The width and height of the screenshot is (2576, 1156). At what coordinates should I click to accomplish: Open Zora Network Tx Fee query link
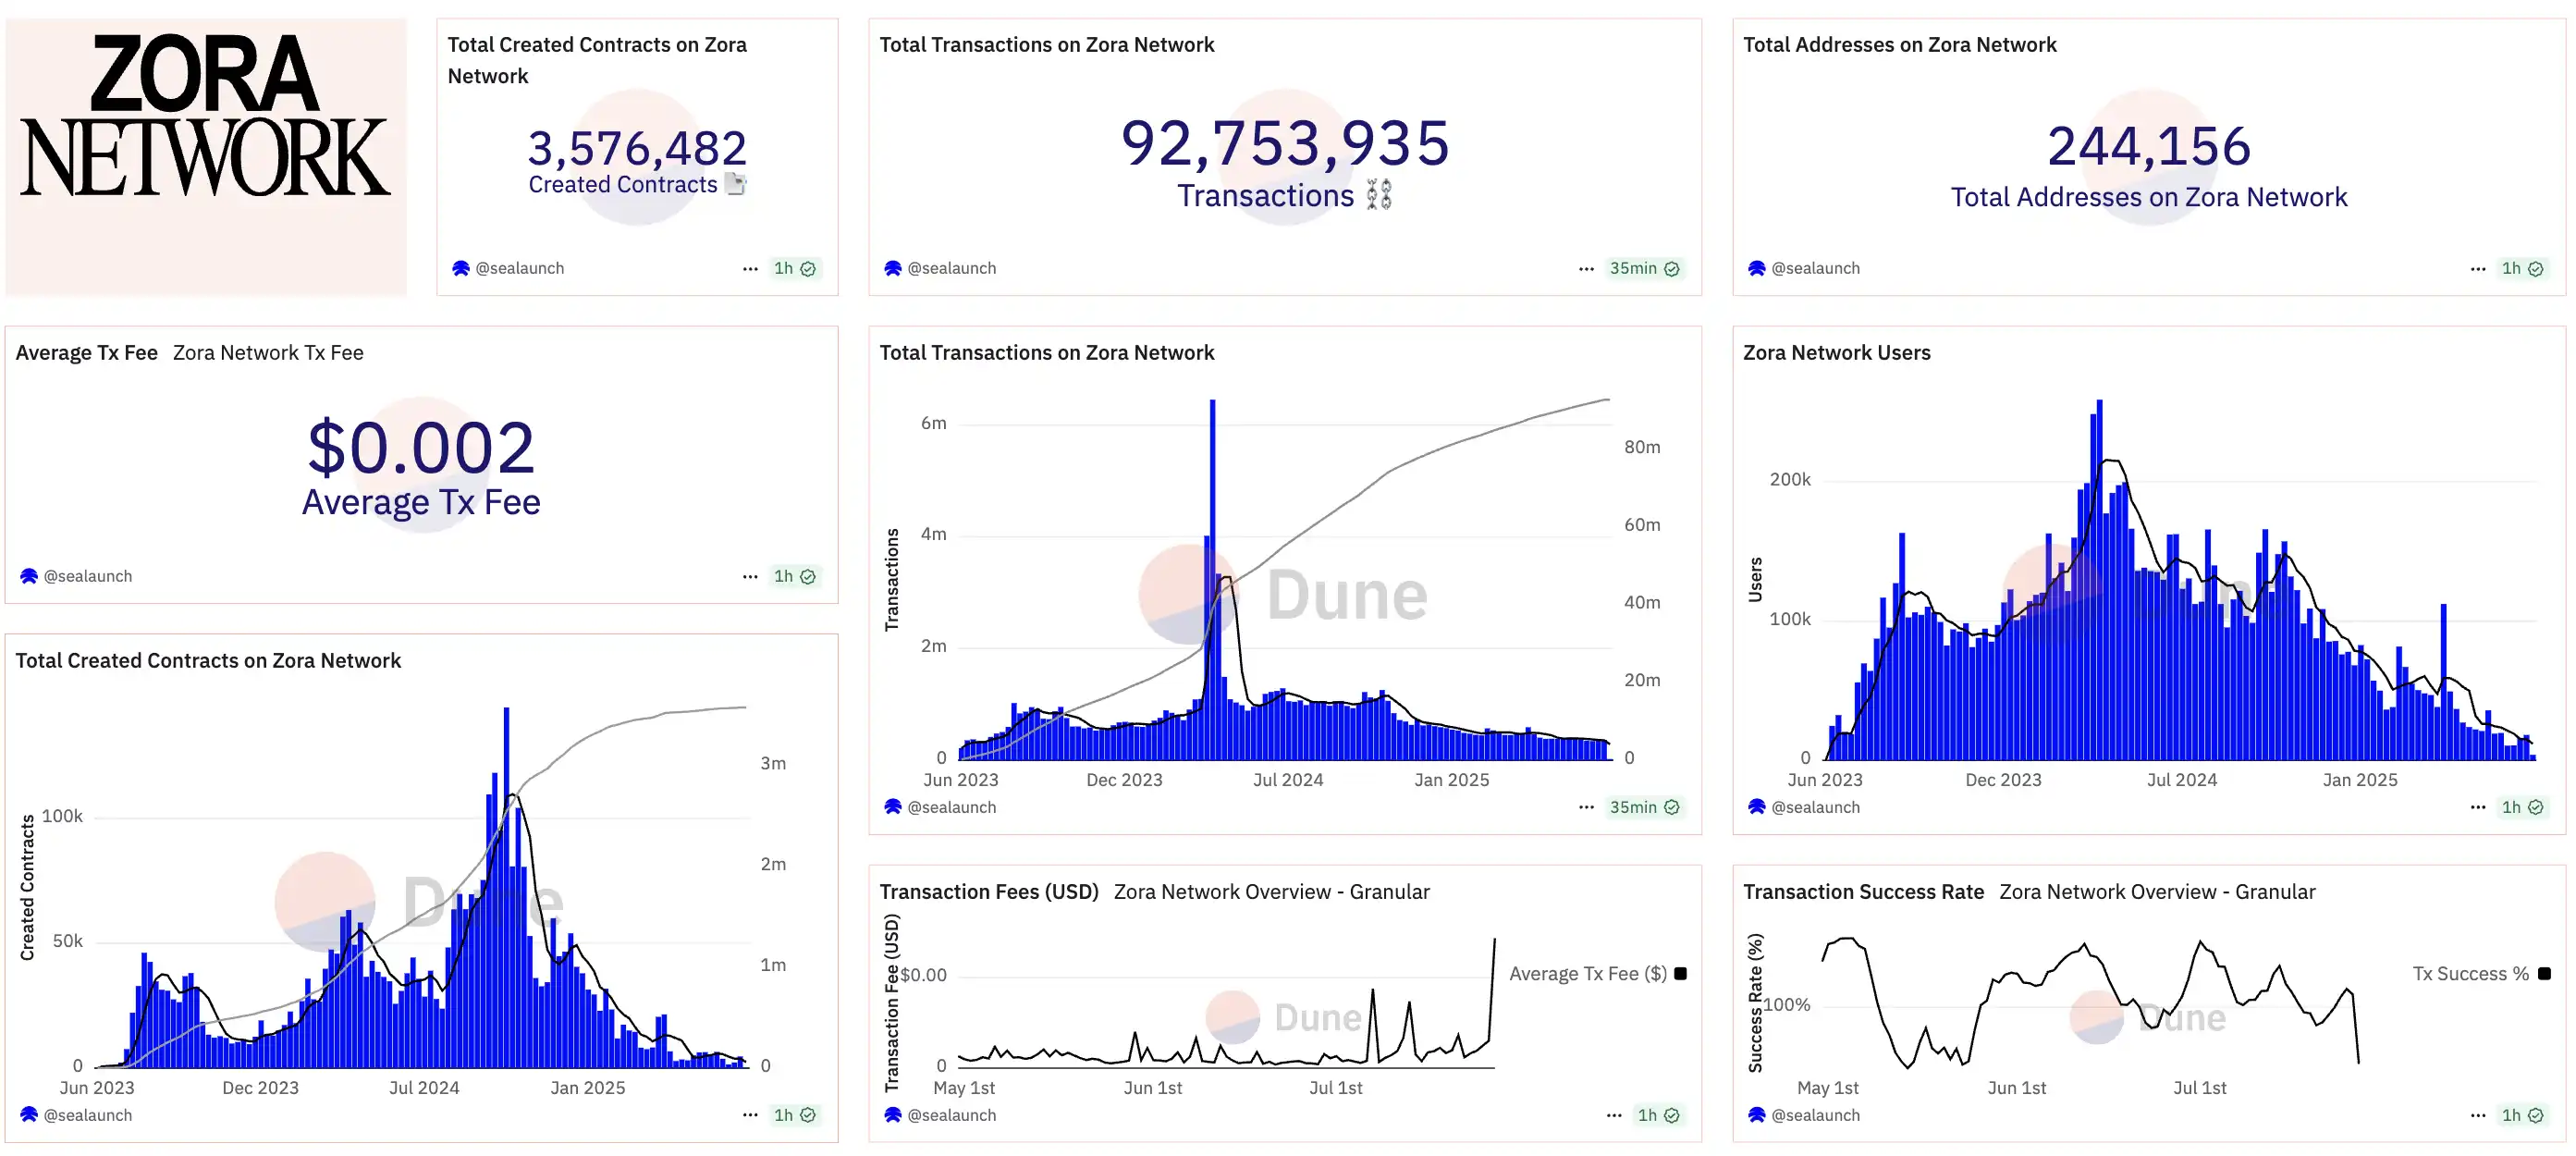pos(268,352)
